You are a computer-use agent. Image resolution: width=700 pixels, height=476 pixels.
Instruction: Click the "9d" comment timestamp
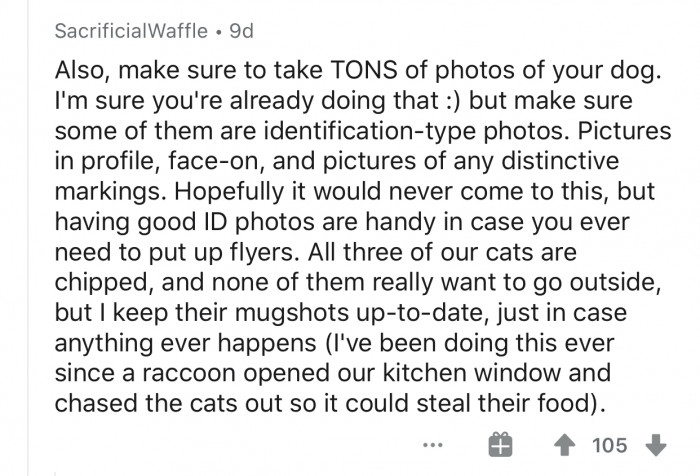[x=241, y=31]
